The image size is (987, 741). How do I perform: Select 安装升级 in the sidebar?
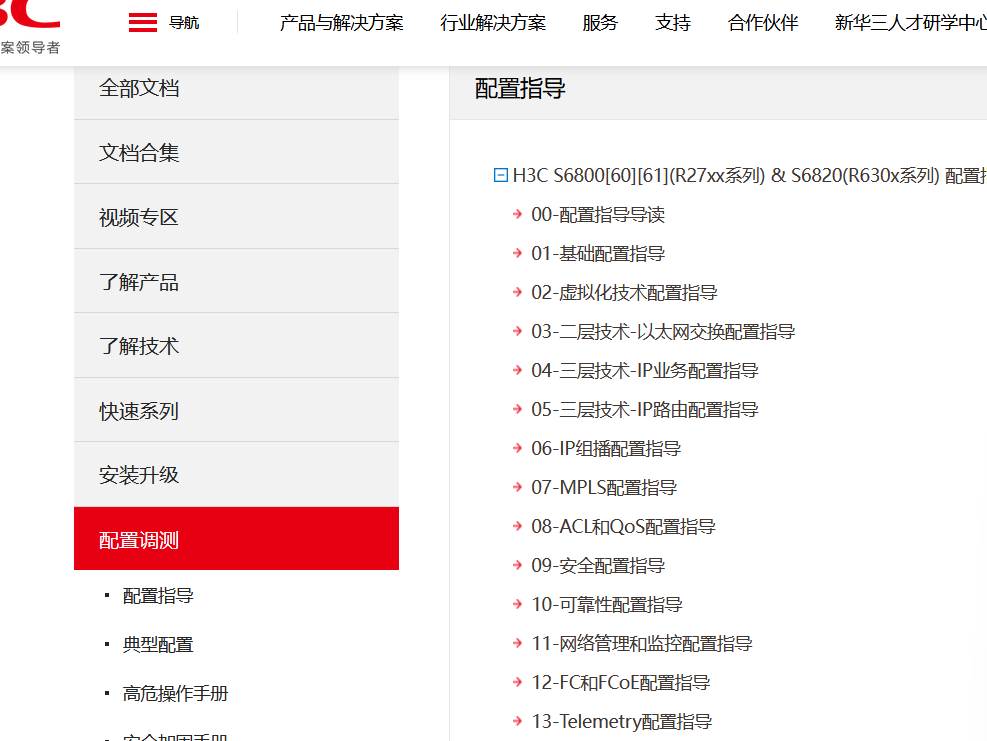coord(236,475)
